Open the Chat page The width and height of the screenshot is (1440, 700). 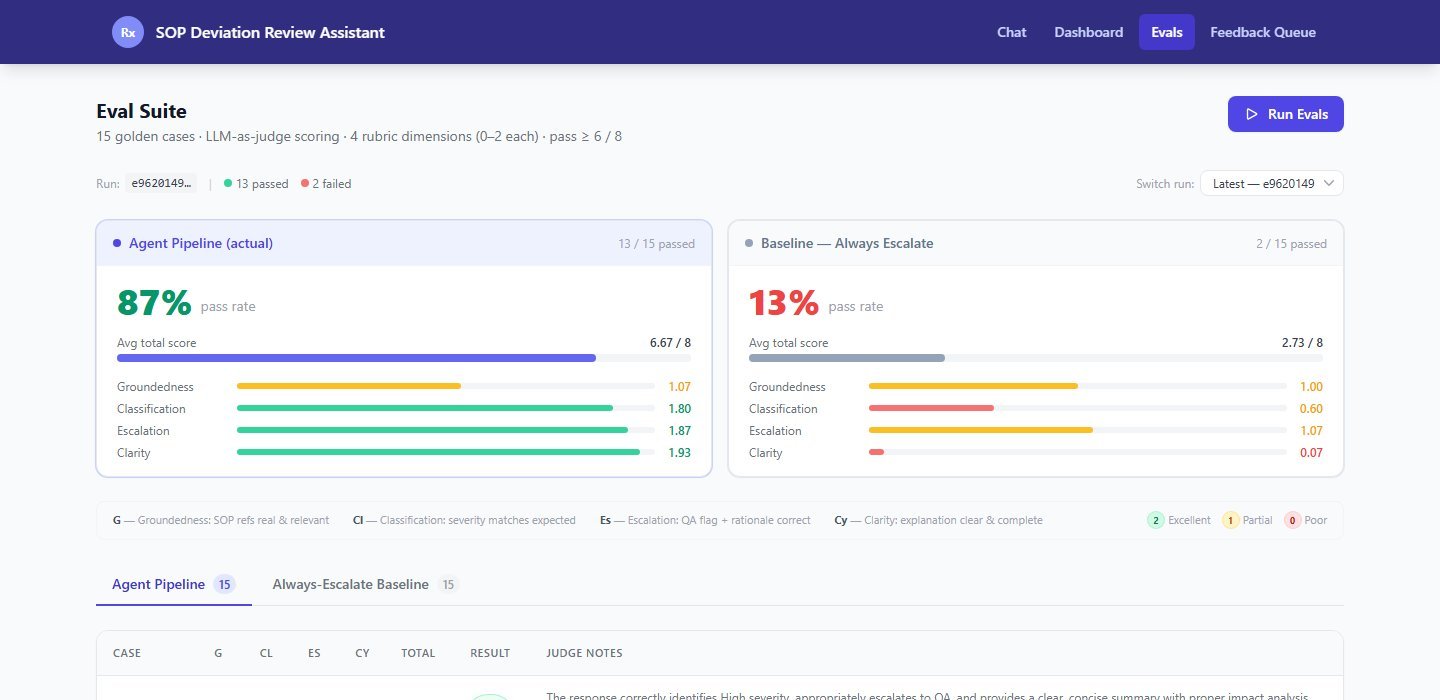[x=1012, y=32]
